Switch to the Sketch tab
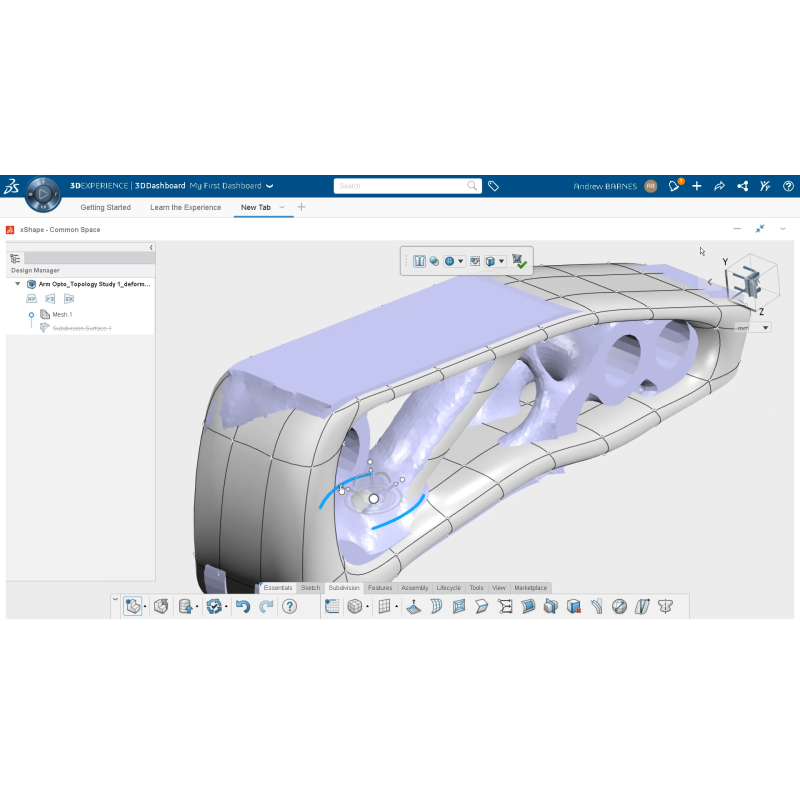The height and width of the screenshot is (800, 800). click(311, 588)
